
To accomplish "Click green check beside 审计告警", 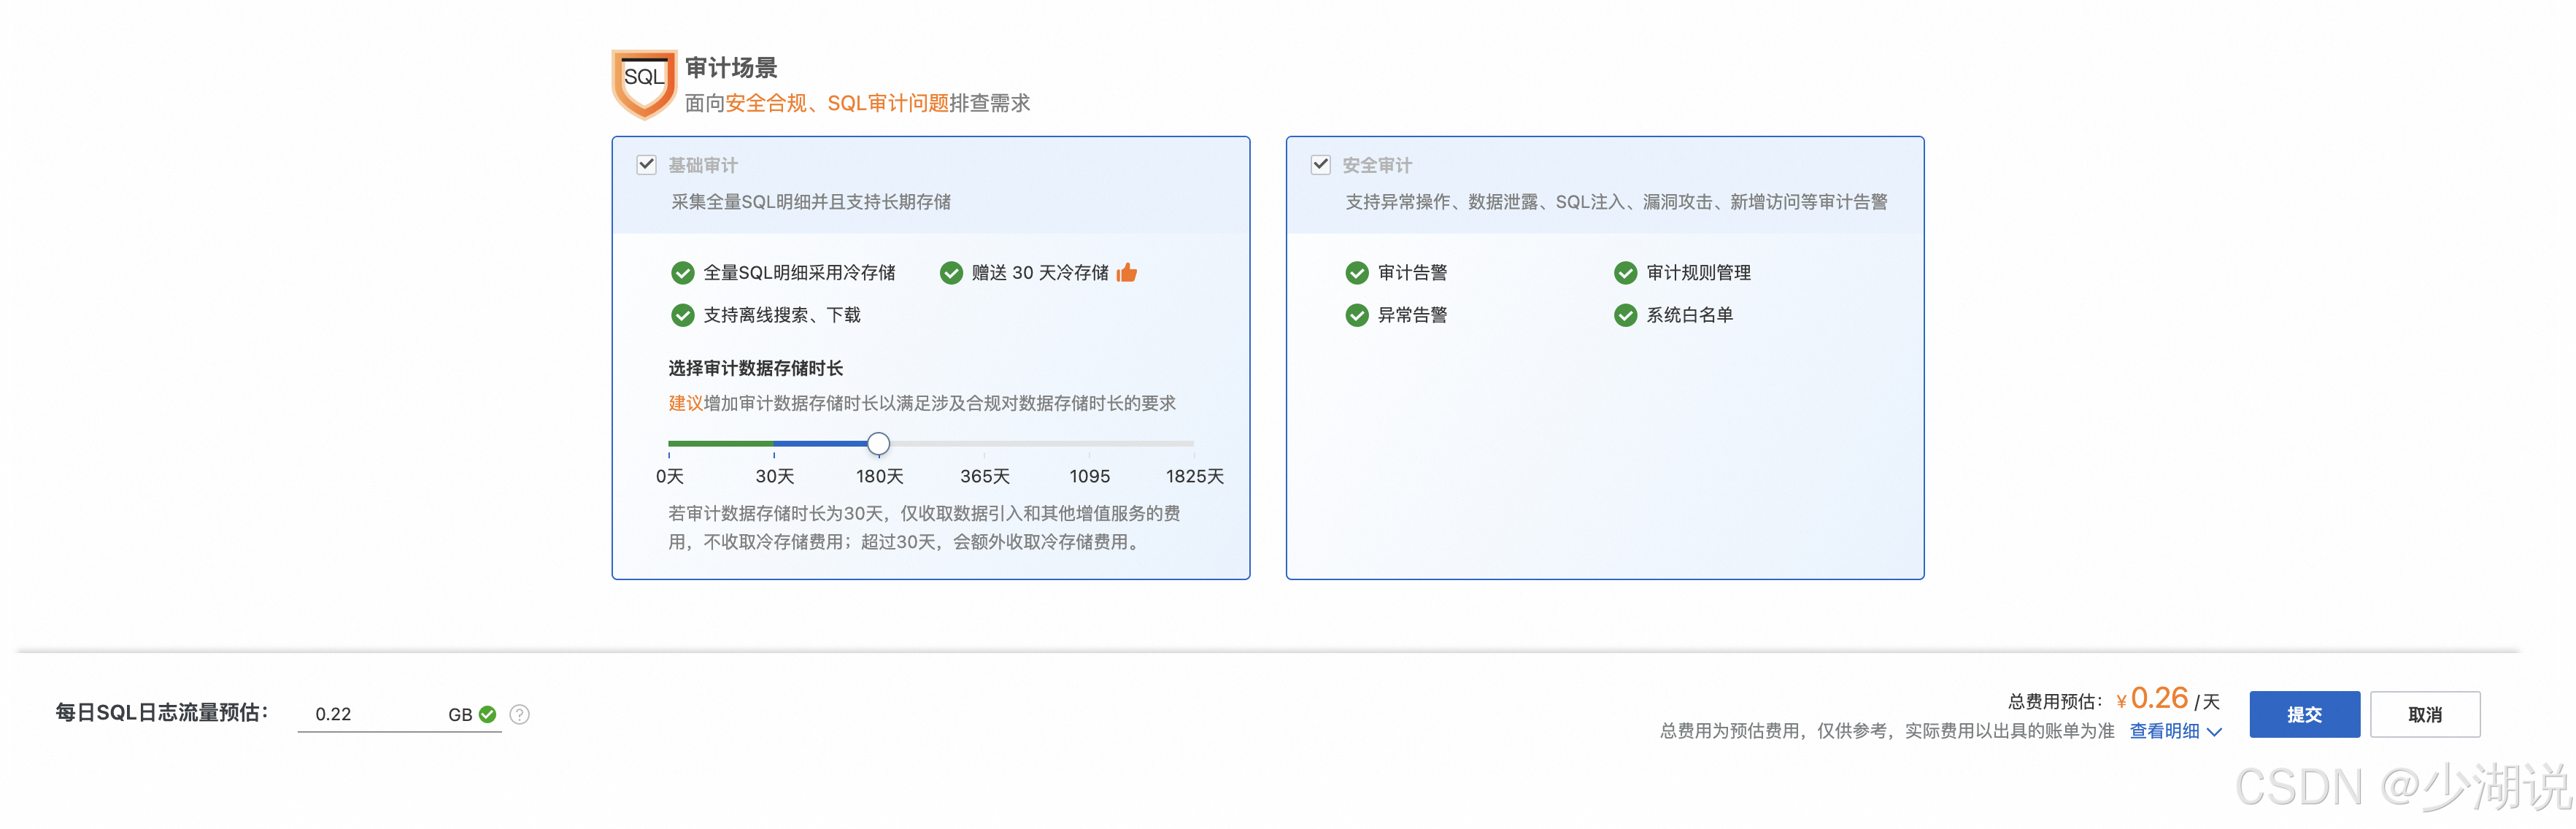I will tap(1356, 273).
